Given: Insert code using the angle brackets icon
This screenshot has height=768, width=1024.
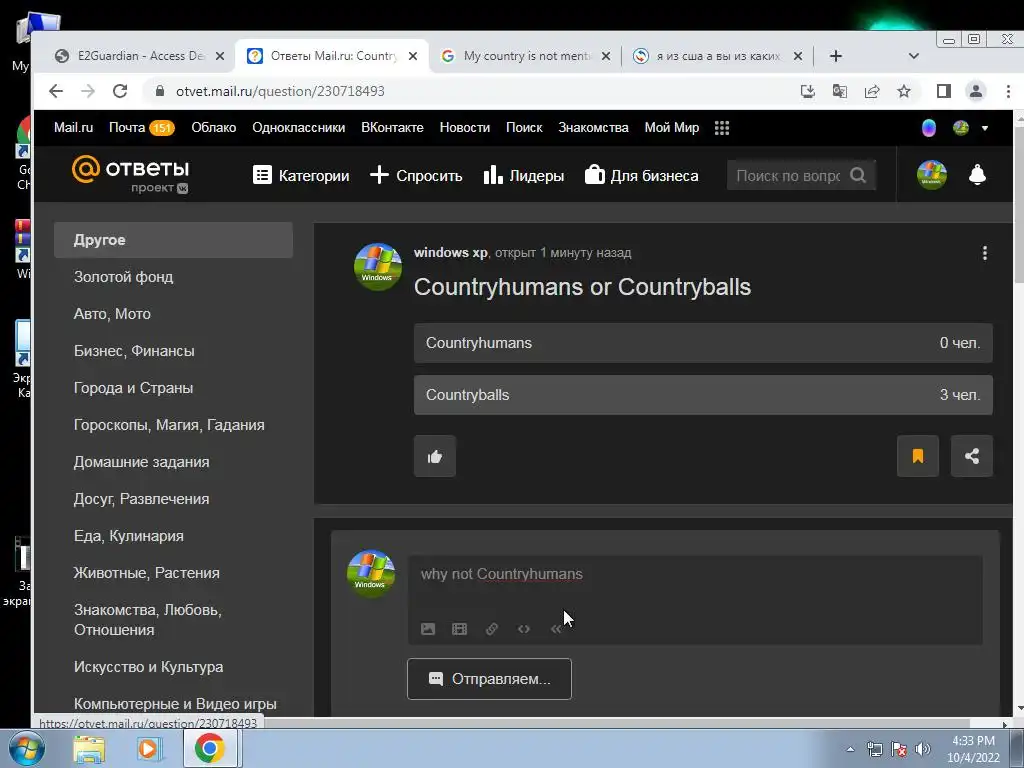Looking at the screenshot, I should (524, 629).
